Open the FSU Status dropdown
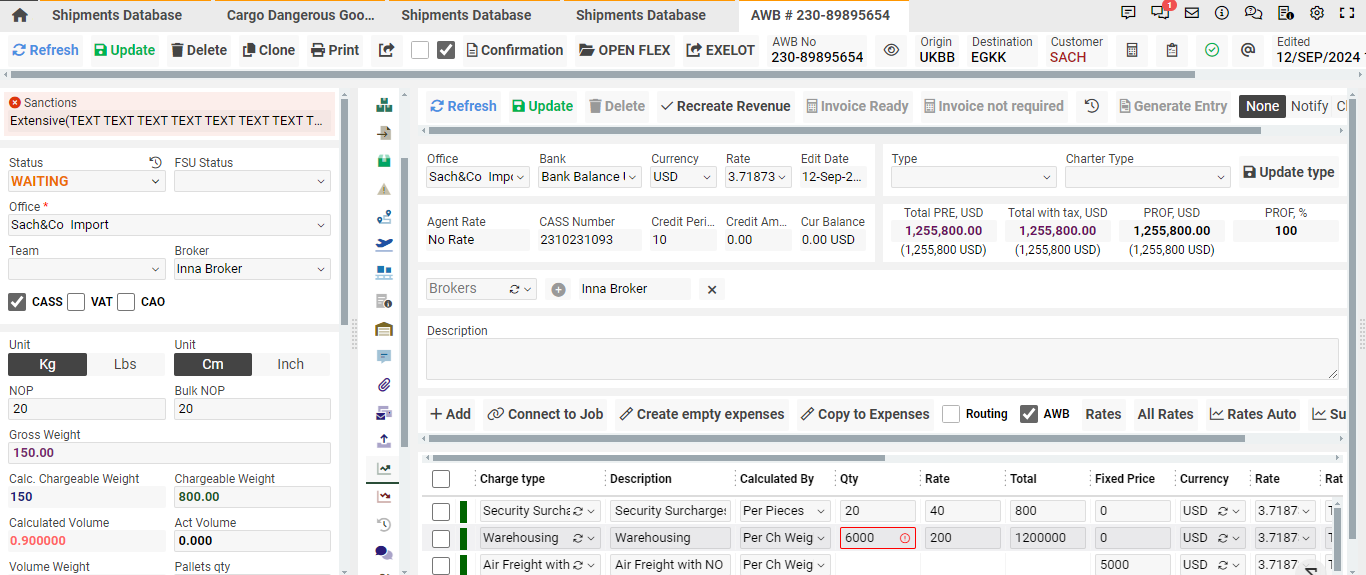The height and width of the screenshot is (575, 1366). coord(252,181)
